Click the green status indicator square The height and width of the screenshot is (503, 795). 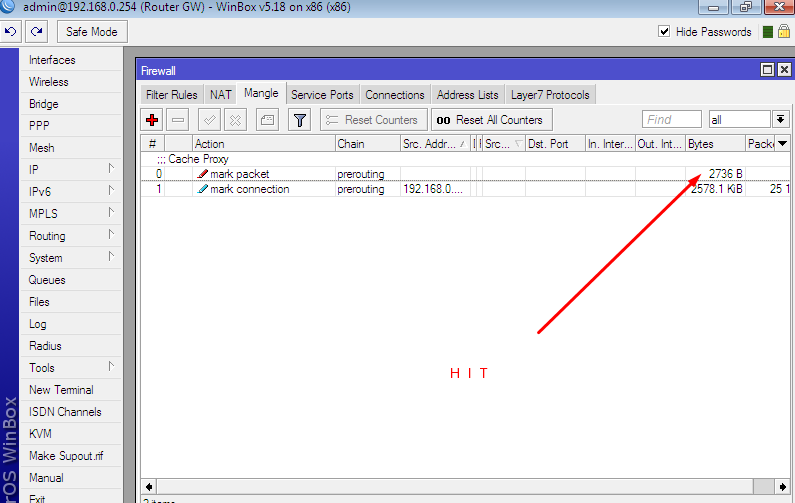tap(768, 32)
